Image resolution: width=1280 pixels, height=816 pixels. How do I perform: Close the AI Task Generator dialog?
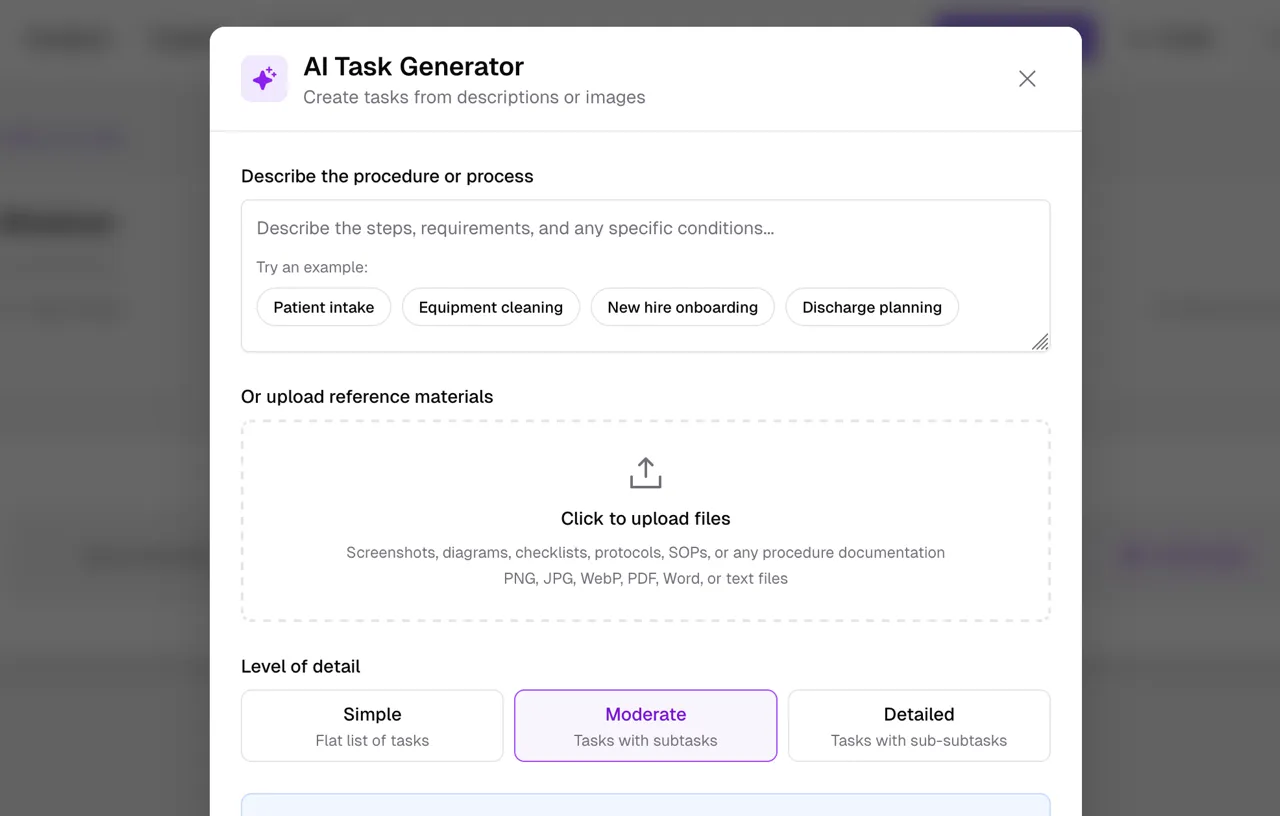point(1027,78)
